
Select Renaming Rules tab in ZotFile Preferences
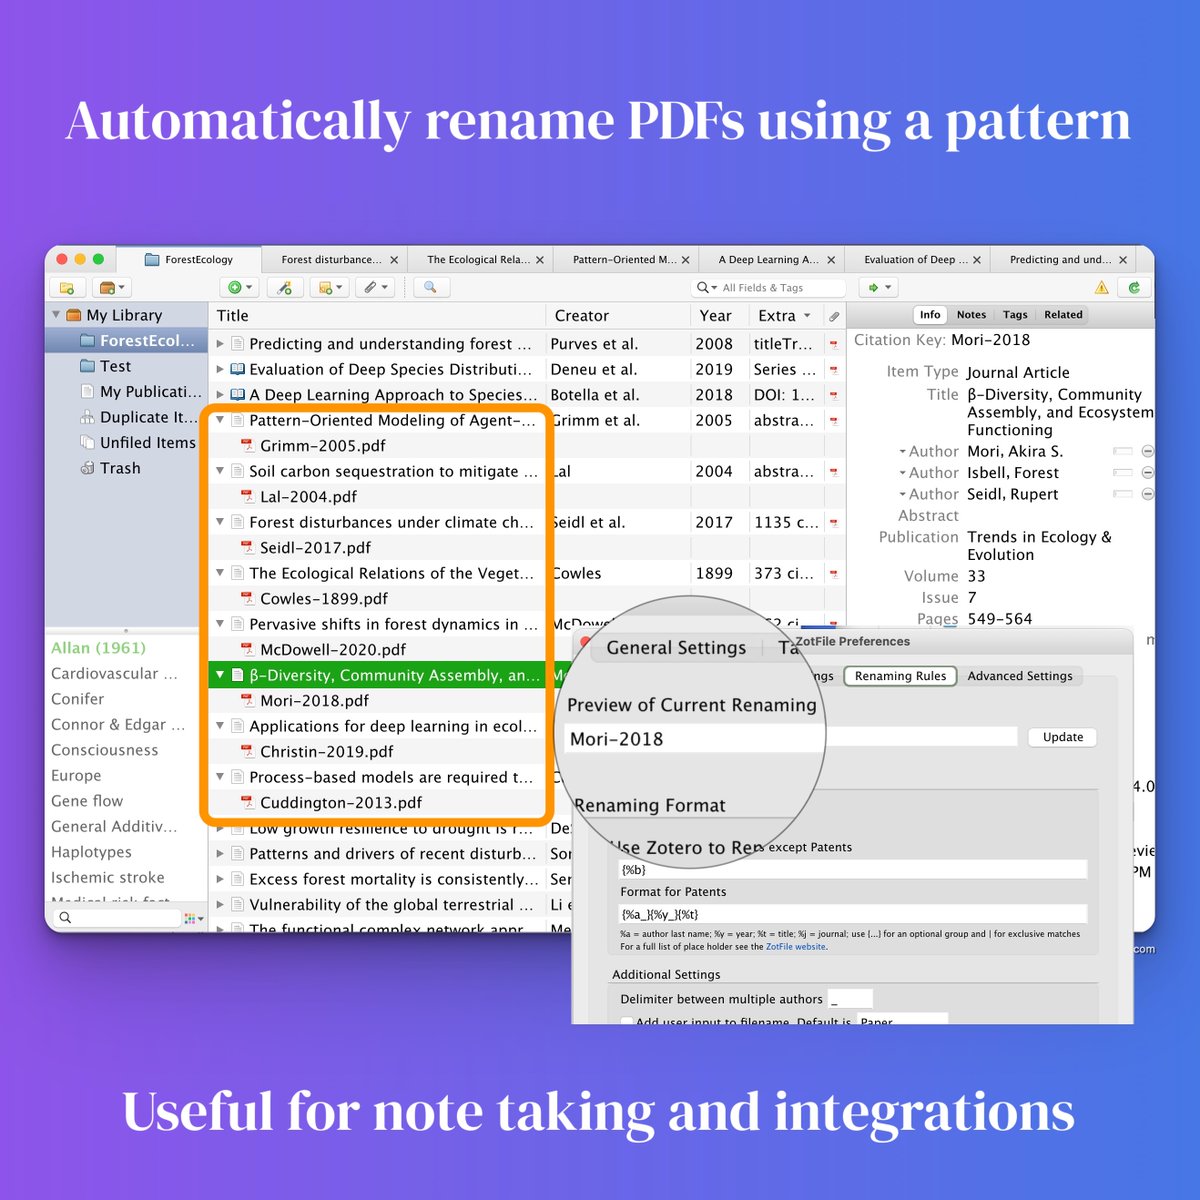900,676
